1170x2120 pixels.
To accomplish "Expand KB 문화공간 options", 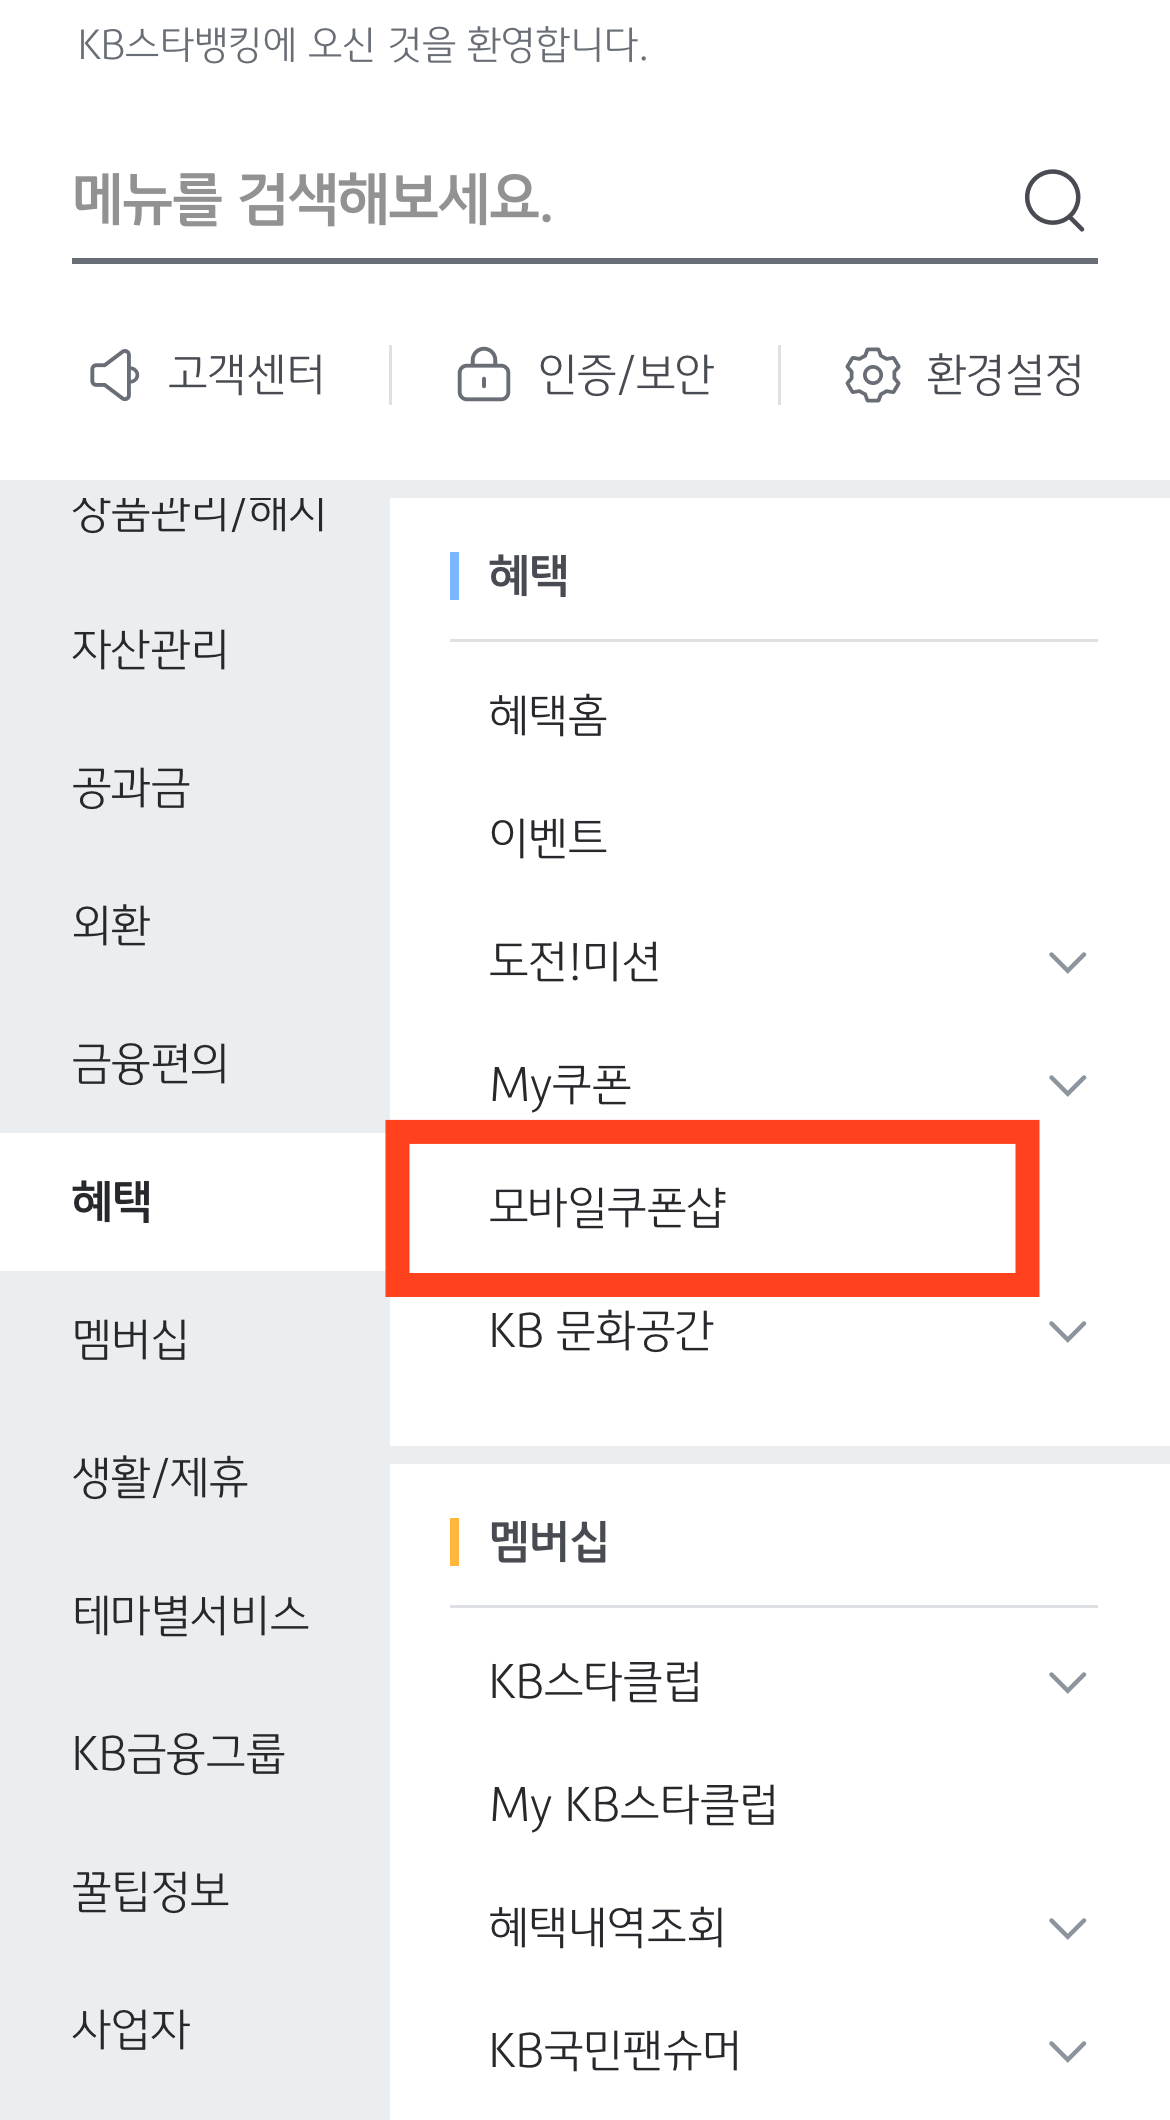I will [x=1067, y=1330].
